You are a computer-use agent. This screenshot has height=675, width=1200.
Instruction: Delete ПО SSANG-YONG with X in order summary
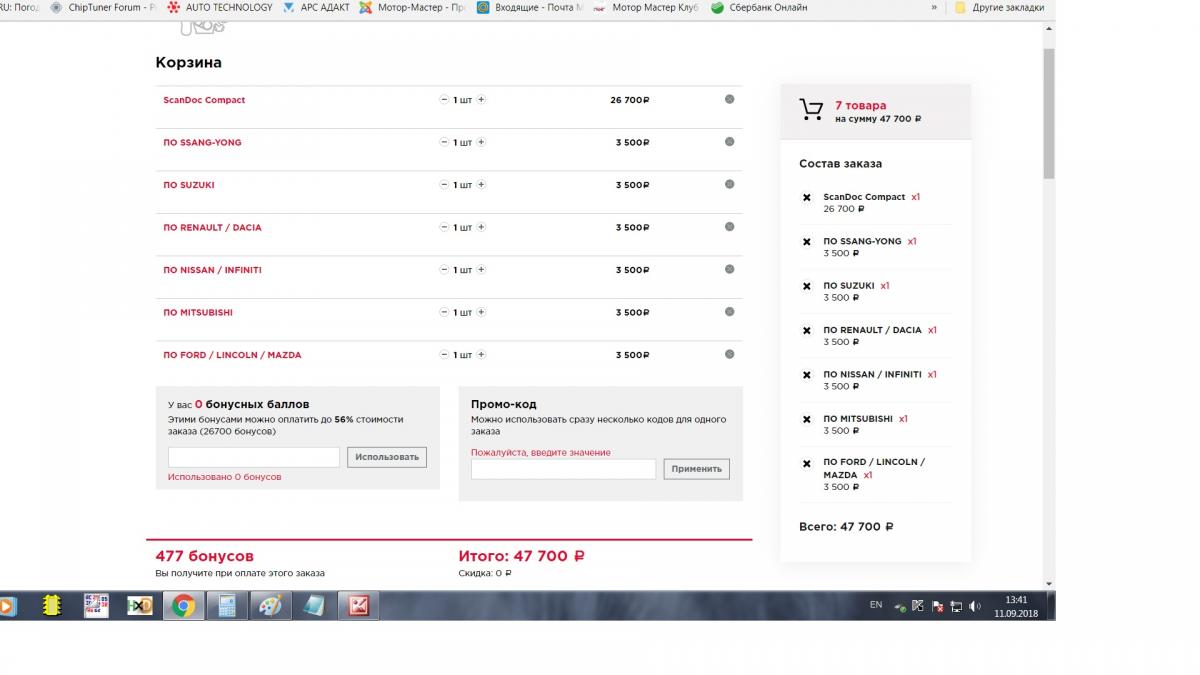[807, 242]
